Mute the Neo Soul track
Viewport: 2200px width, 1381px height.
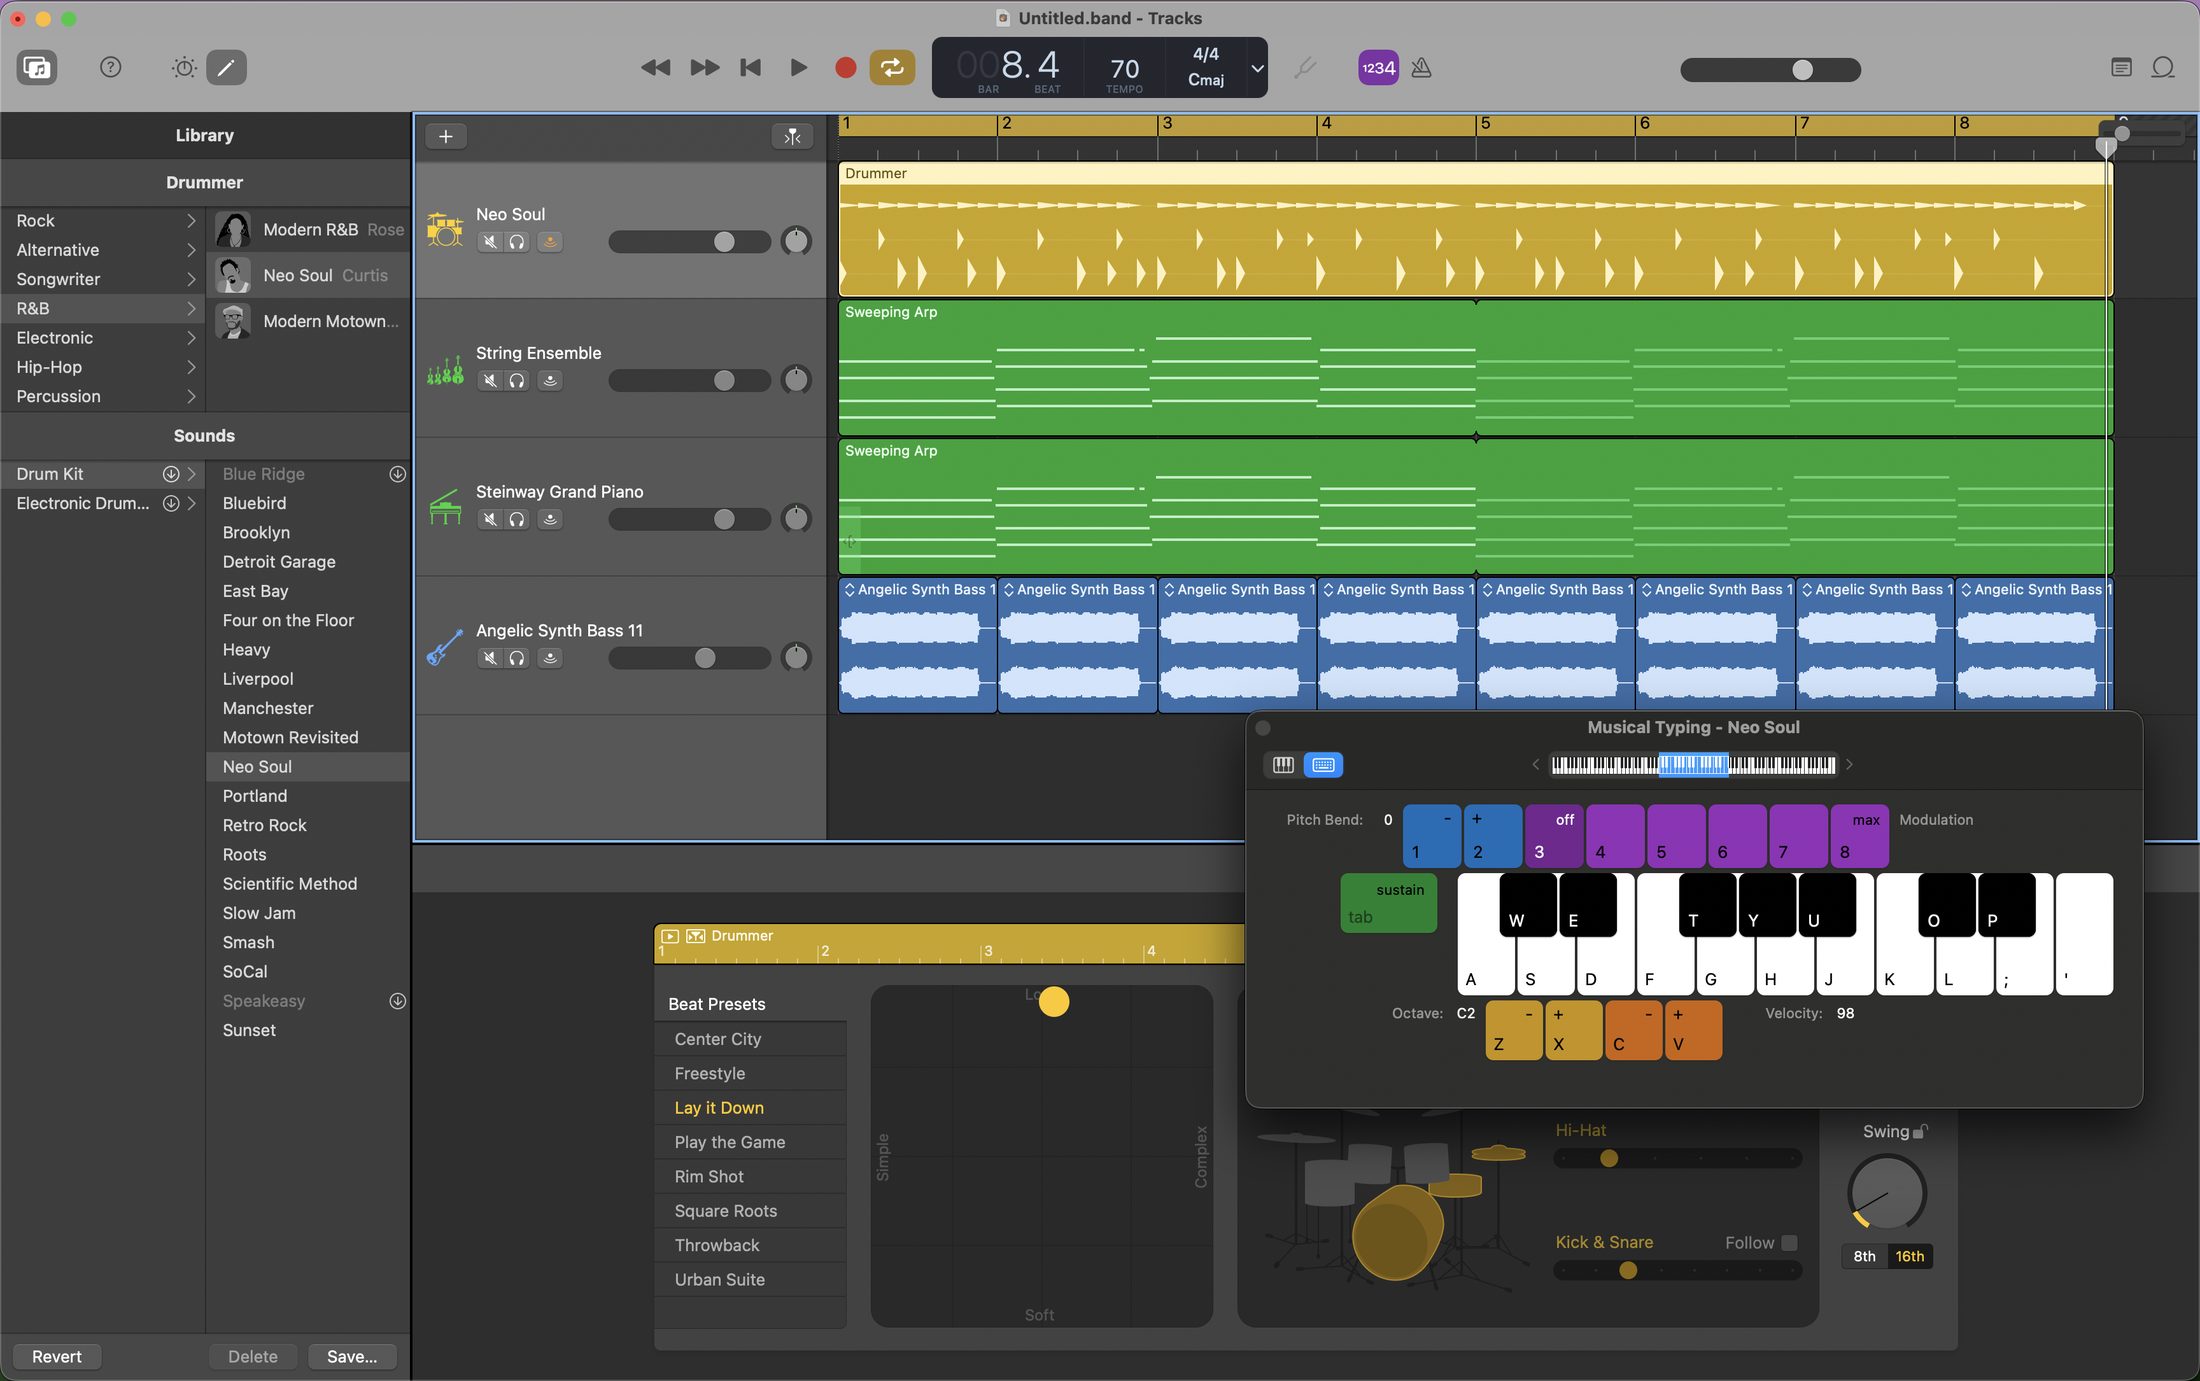[489, 242]
